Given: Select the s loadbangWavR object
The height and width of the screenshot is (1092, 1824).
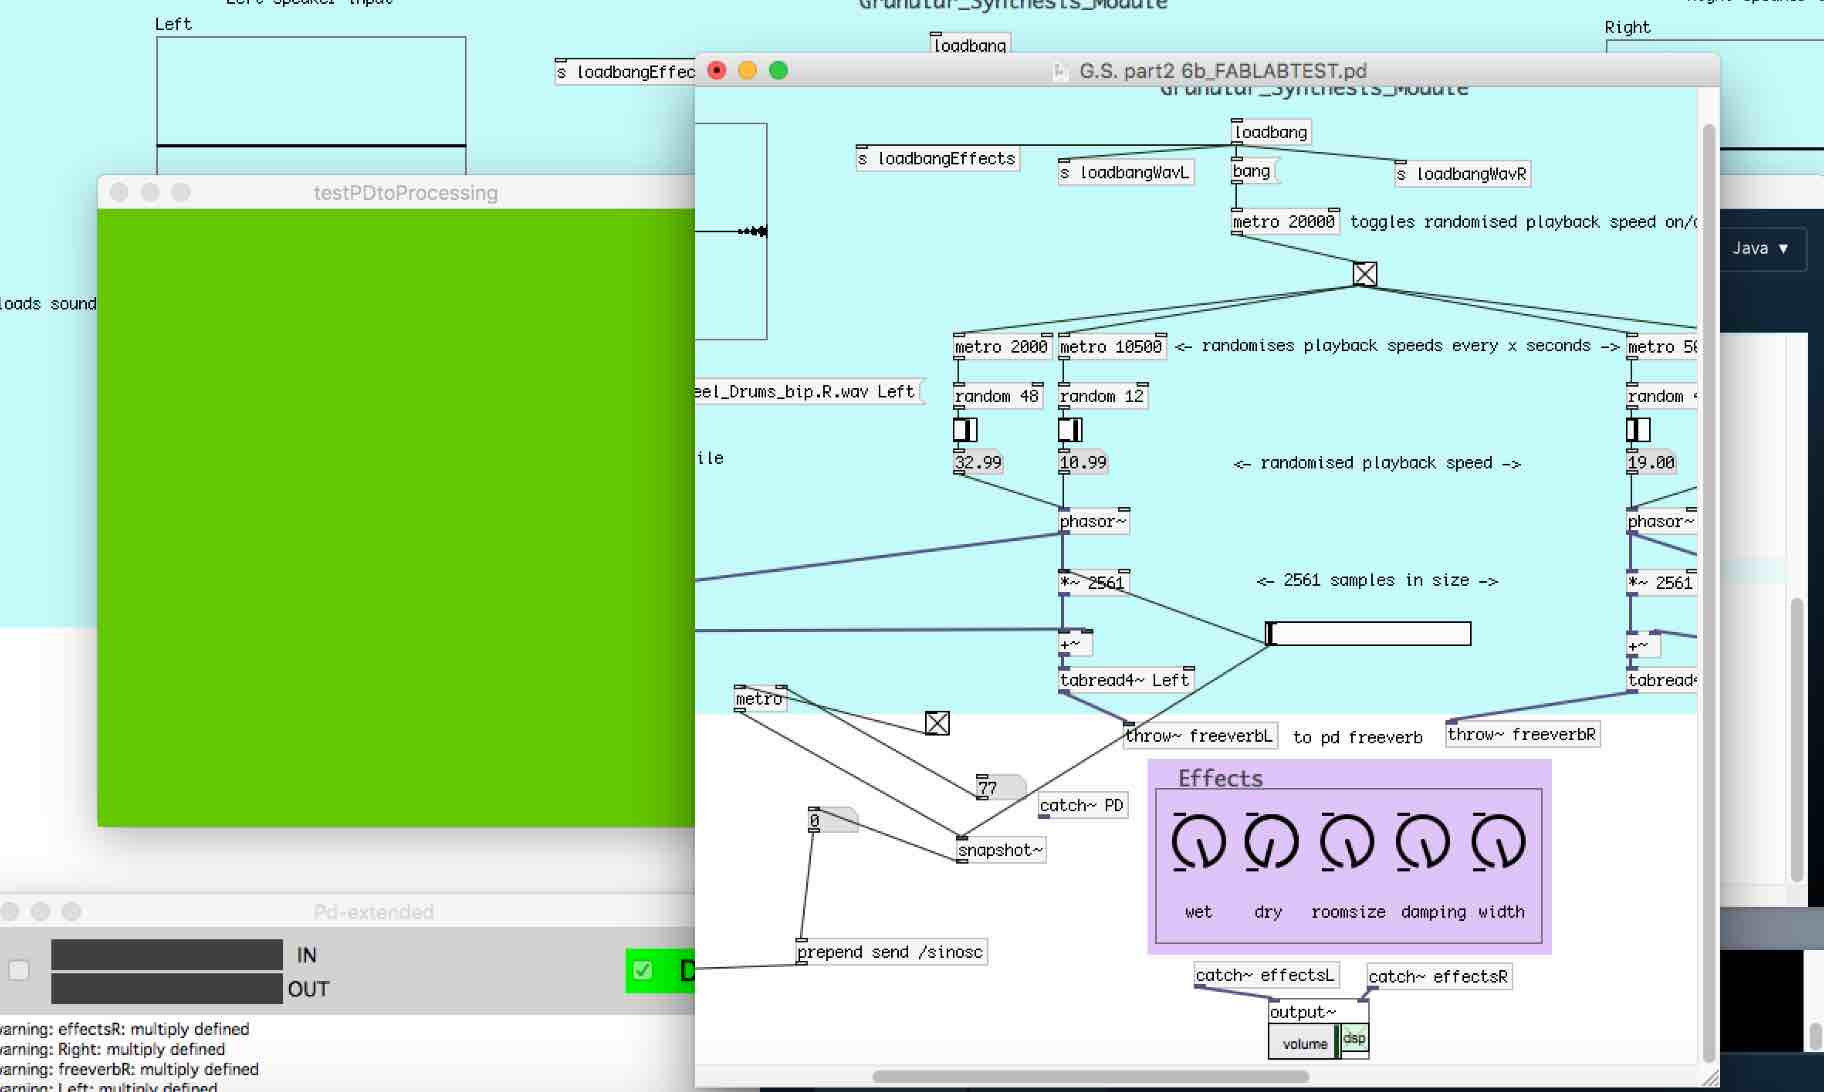Looking at the screenshot, I should pos(1463,174).
